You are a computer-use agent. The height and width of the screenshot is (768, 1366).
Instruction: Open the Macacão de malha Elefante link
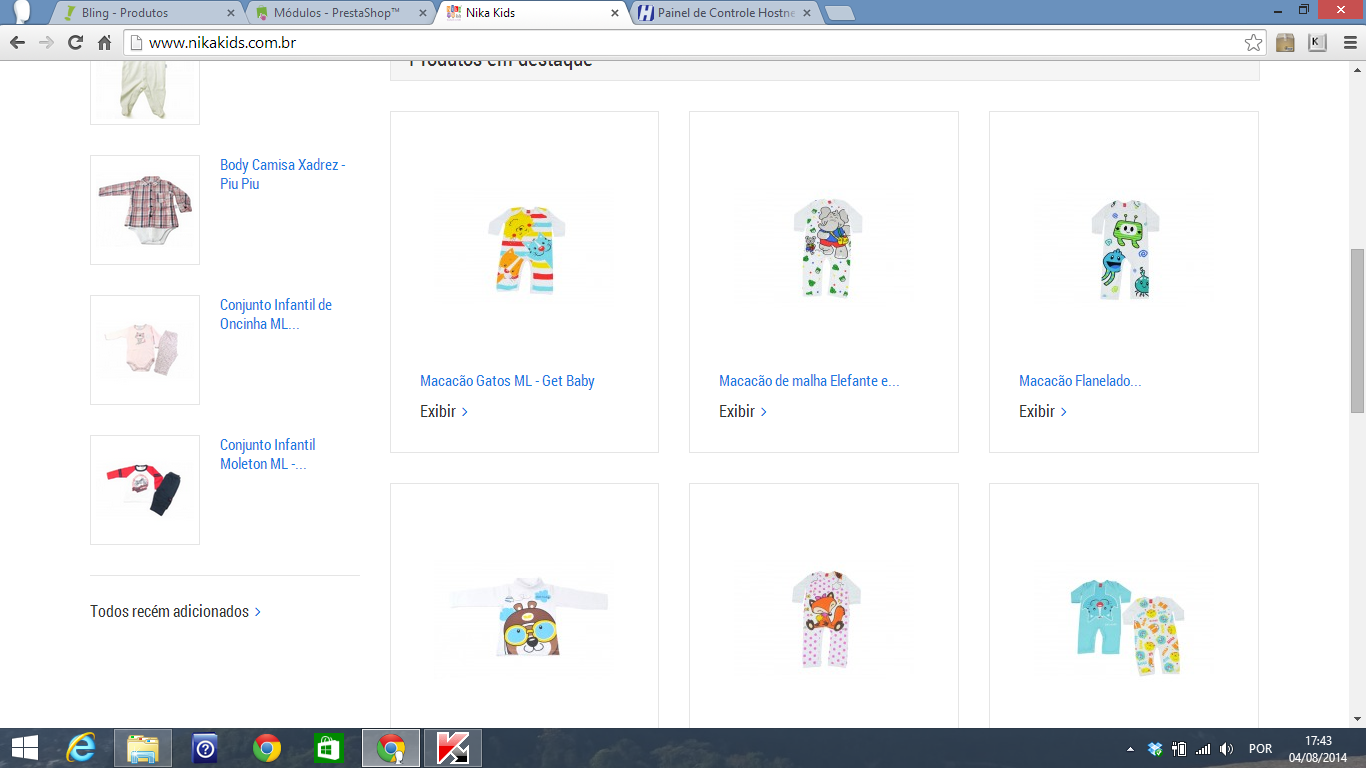[x=809, y=381]
